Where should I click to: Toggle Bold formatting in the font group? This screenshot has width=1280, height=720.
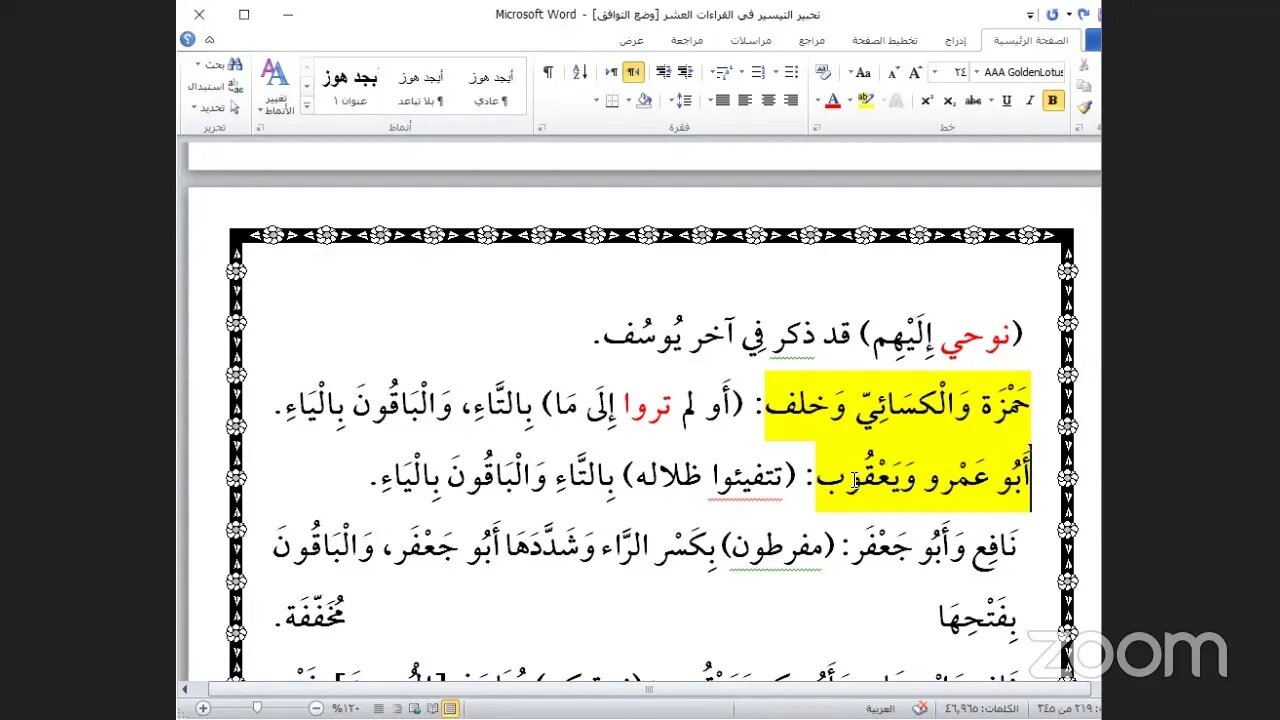coord(1053,100)
